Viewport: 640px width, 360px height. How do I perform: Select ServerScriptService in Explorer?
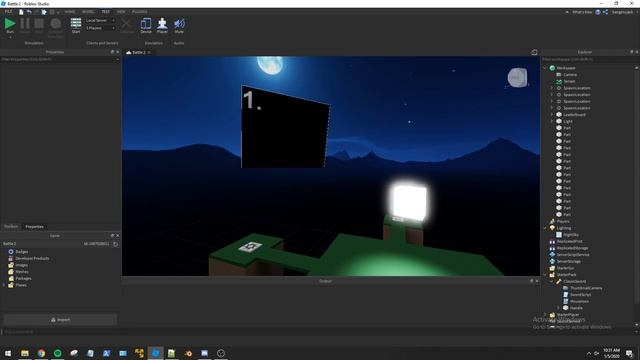[x=573, y=255]
